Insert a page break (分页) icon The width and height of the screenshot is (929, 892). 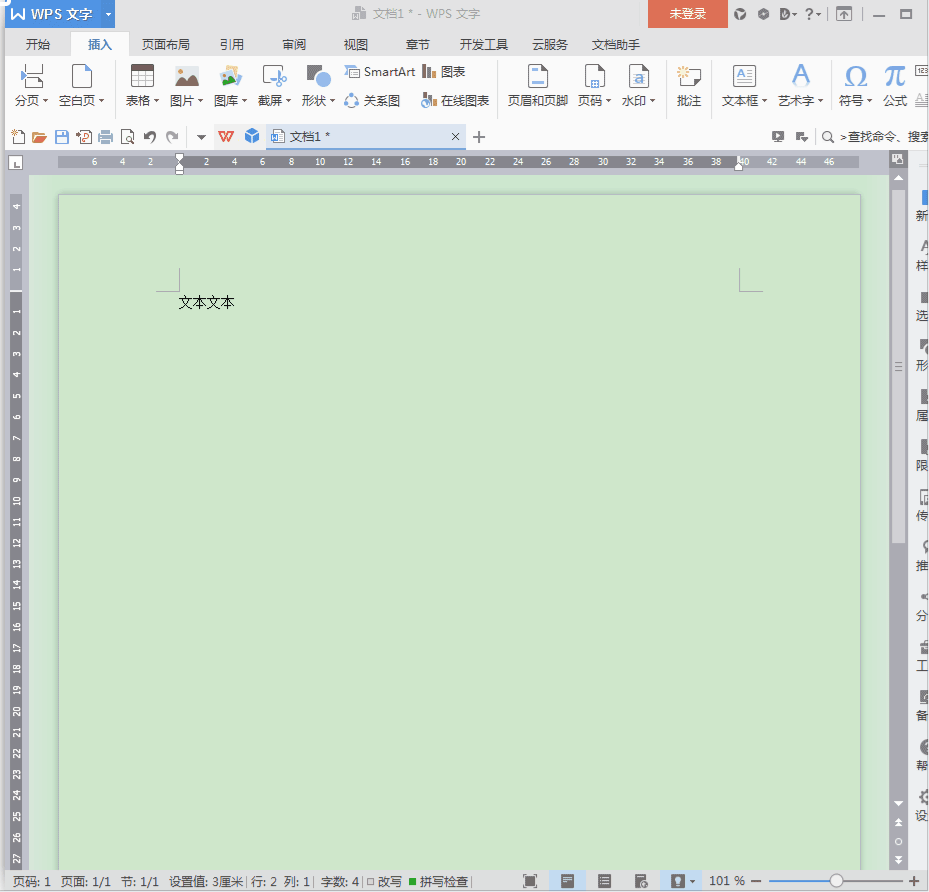(31, 76)
